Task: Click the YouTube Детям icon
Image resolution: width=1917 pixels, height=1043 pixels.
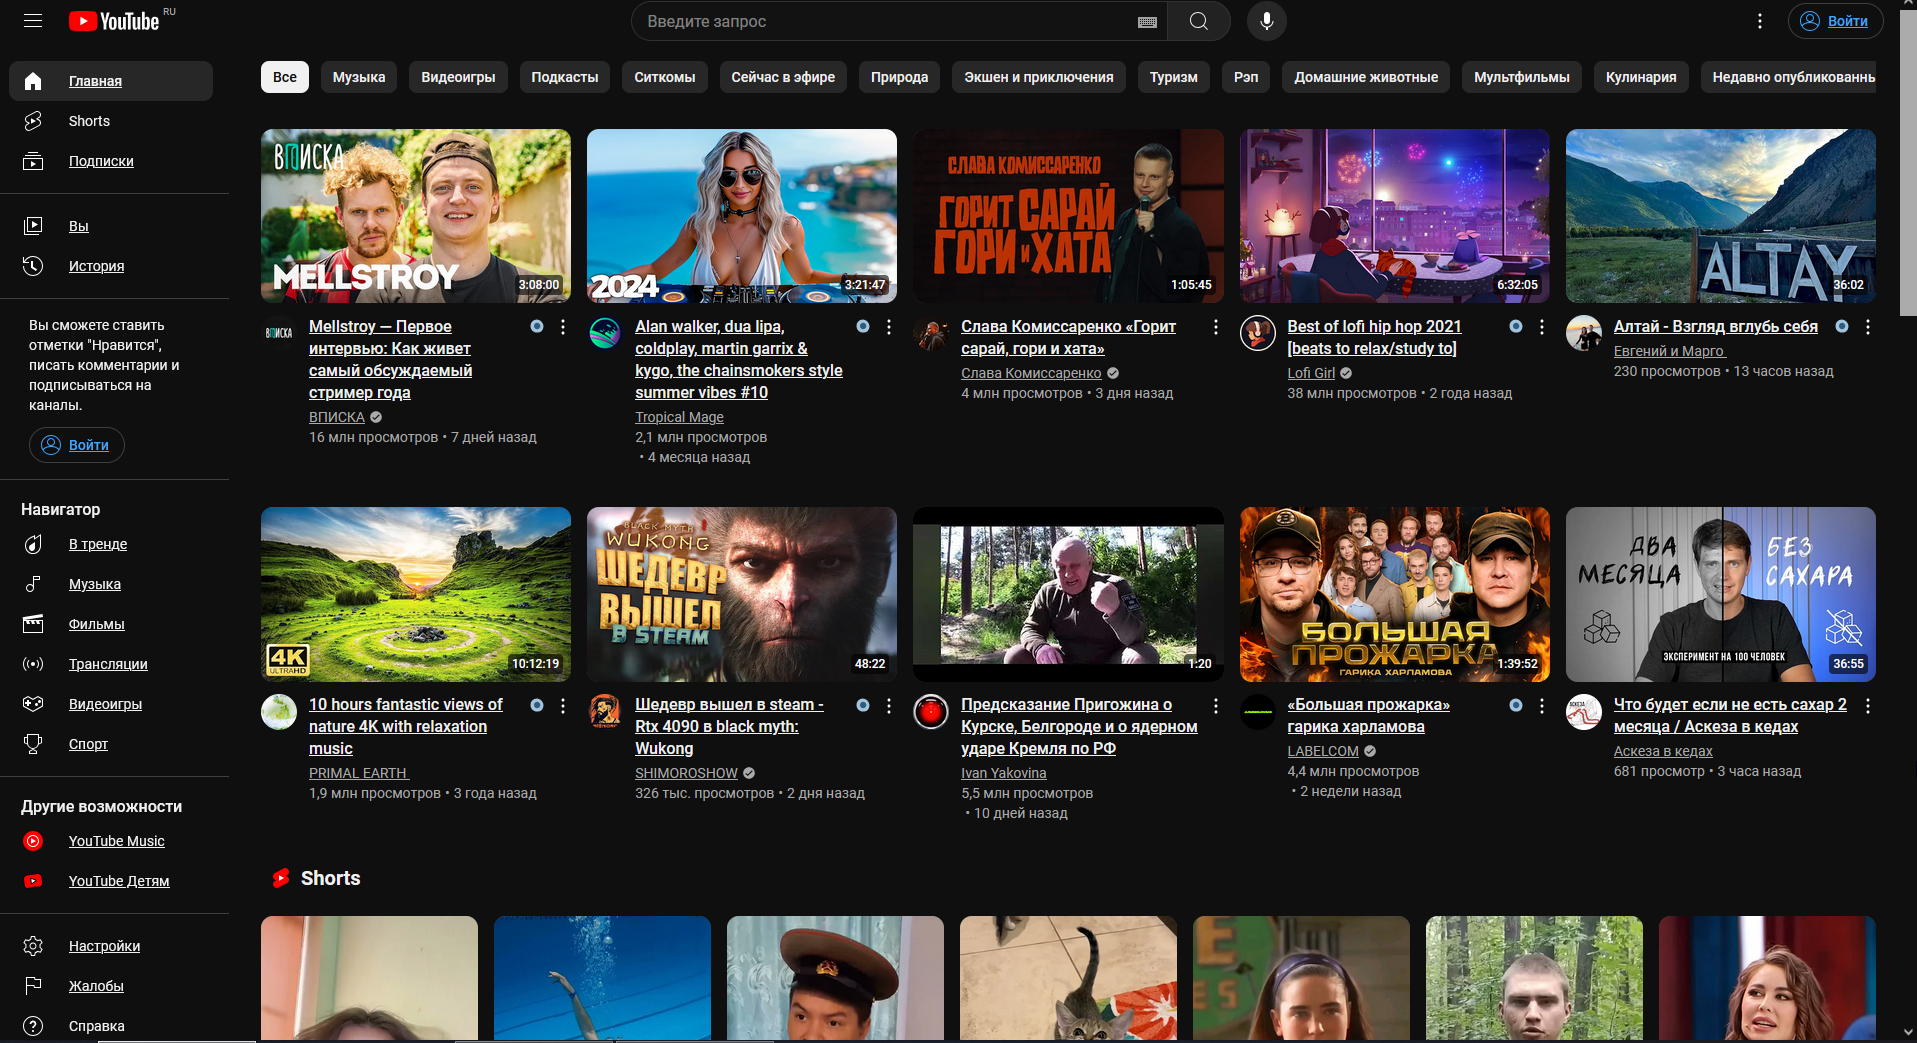Action: (33, 881)
